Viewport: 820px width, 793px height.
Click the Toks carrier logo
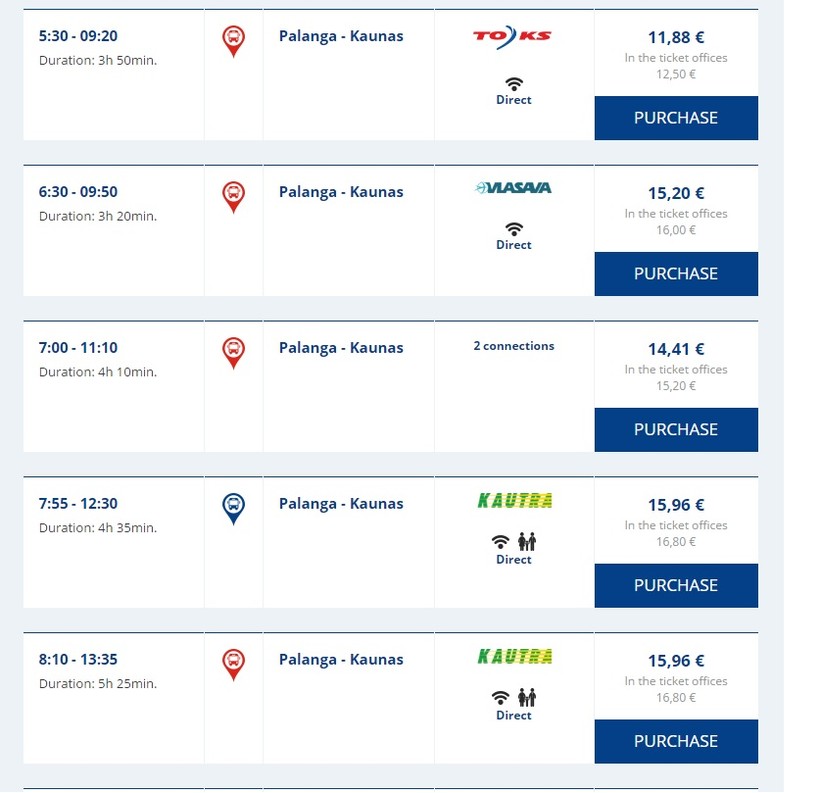click(x=513, y=38)
